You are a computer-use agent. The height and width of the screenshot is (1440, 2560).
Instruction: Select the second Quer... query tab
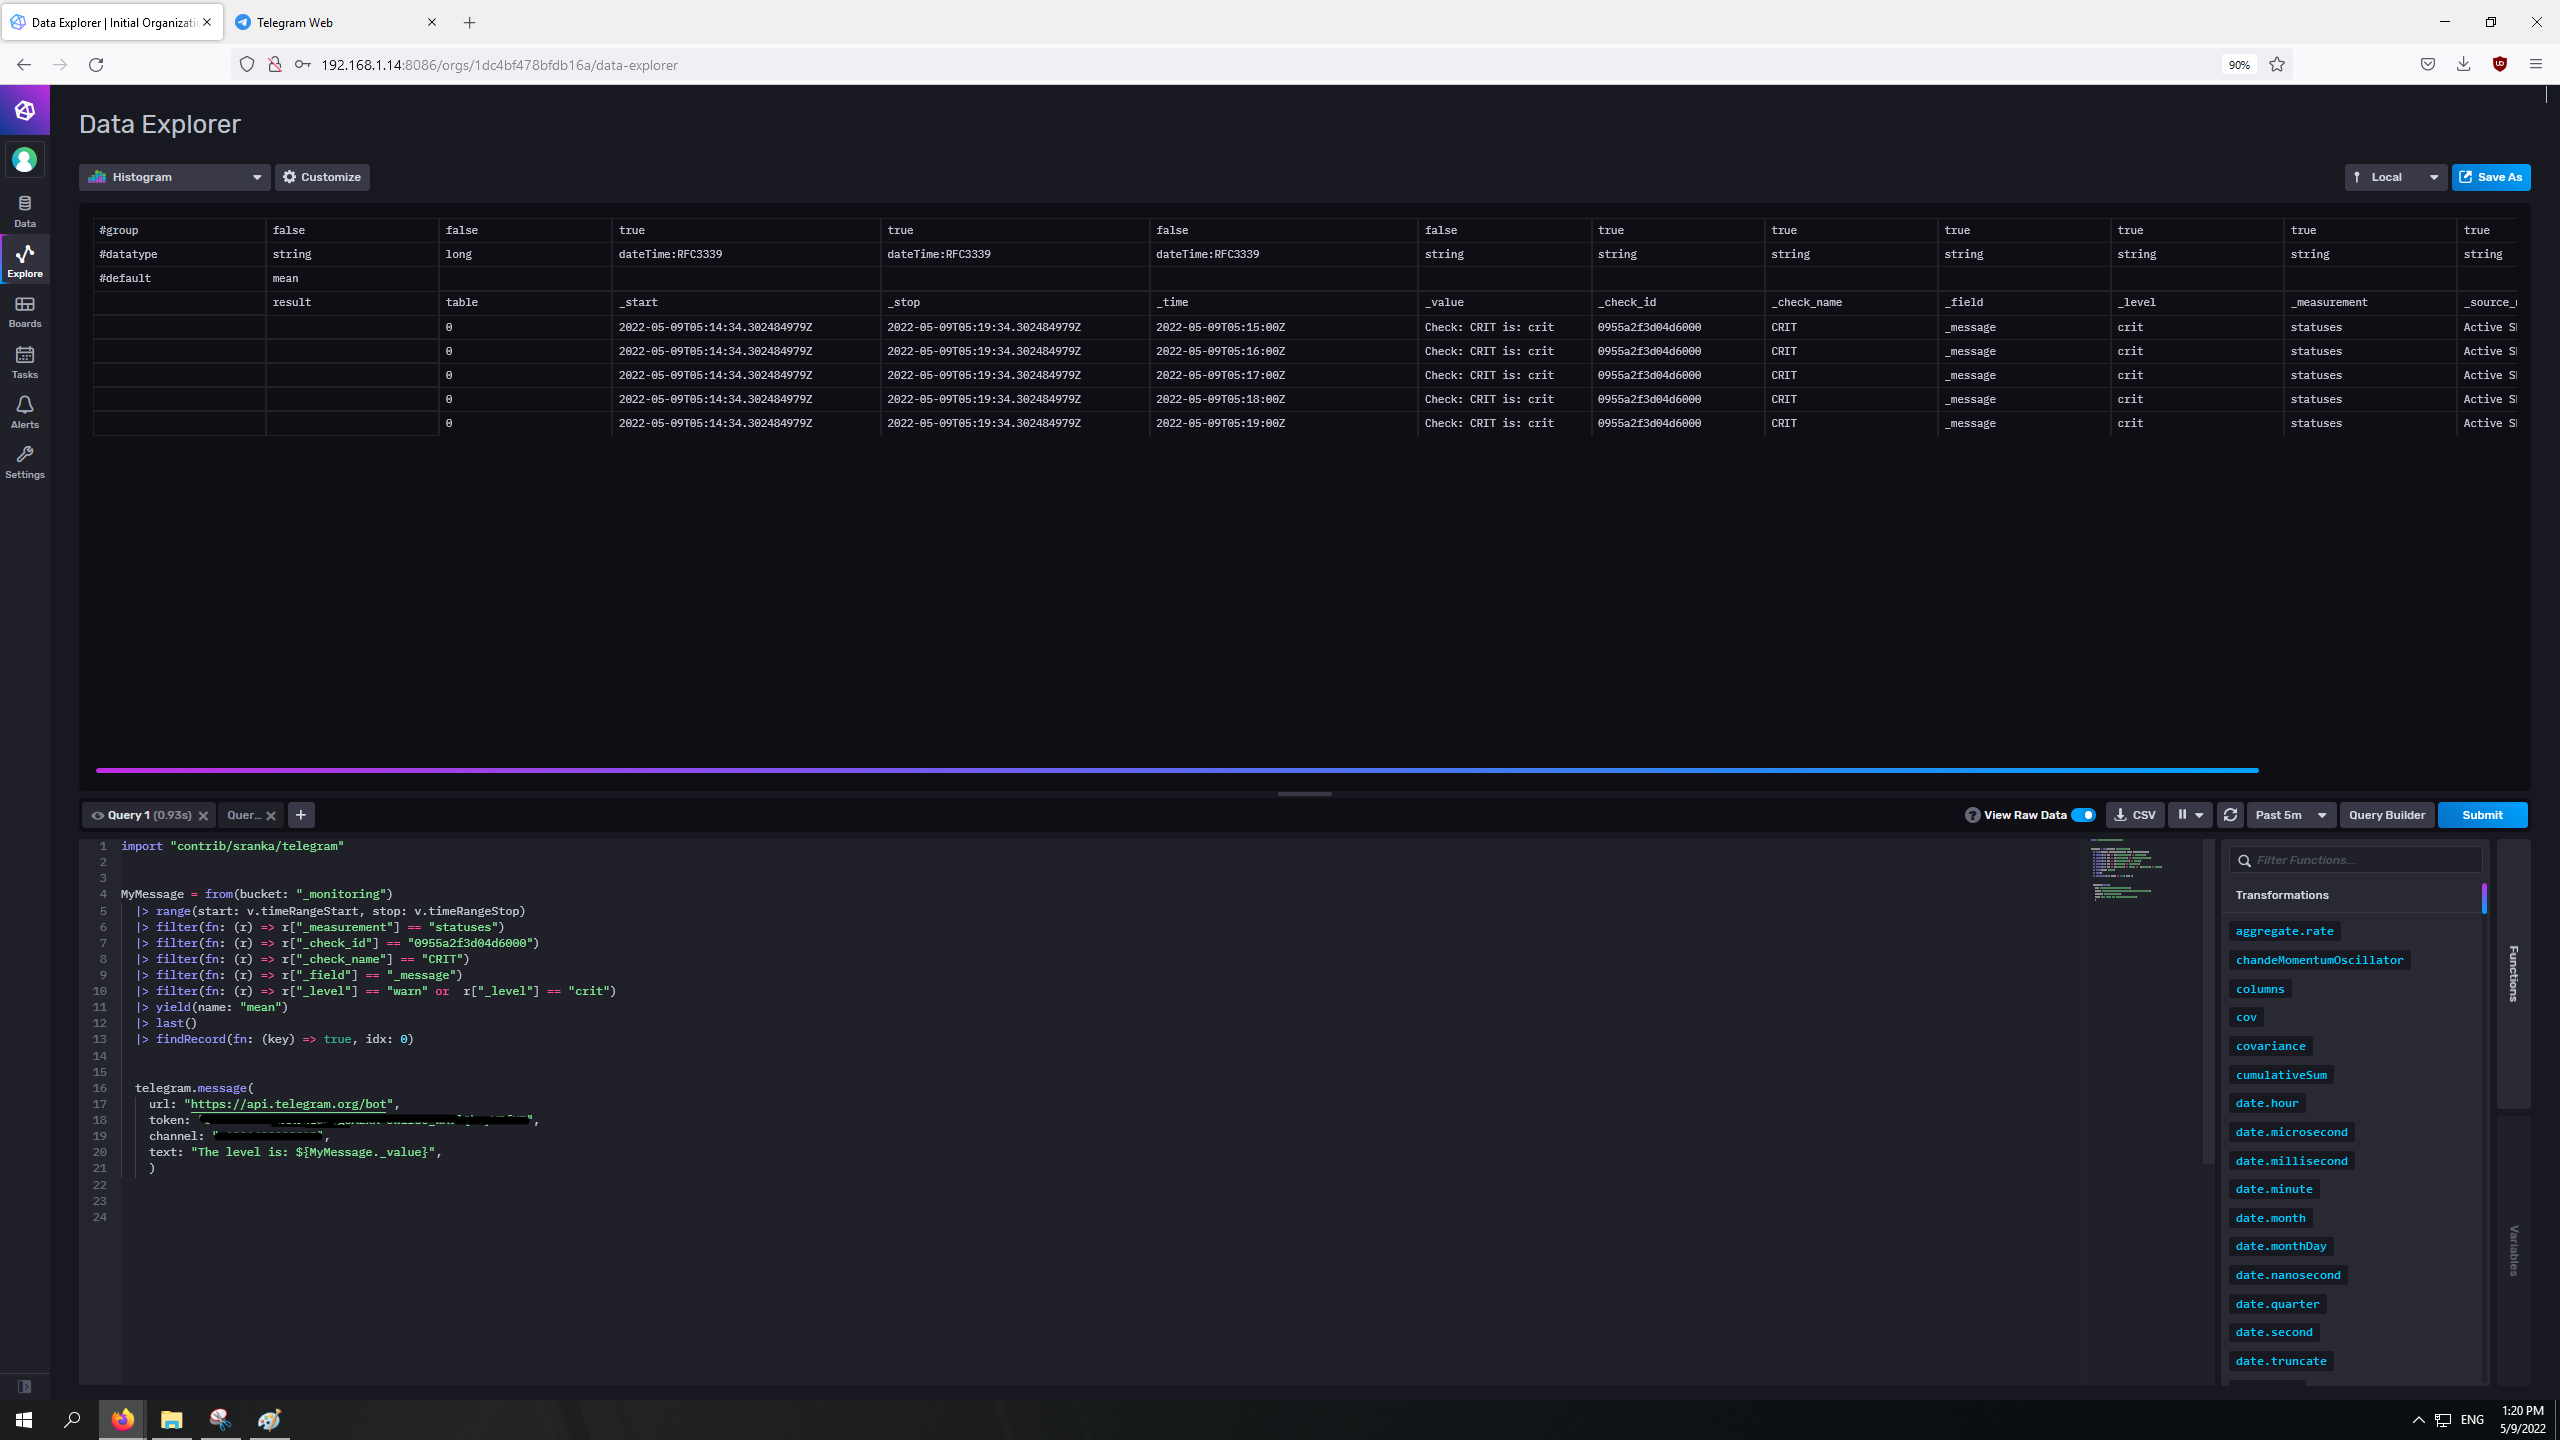coord(243,815)
